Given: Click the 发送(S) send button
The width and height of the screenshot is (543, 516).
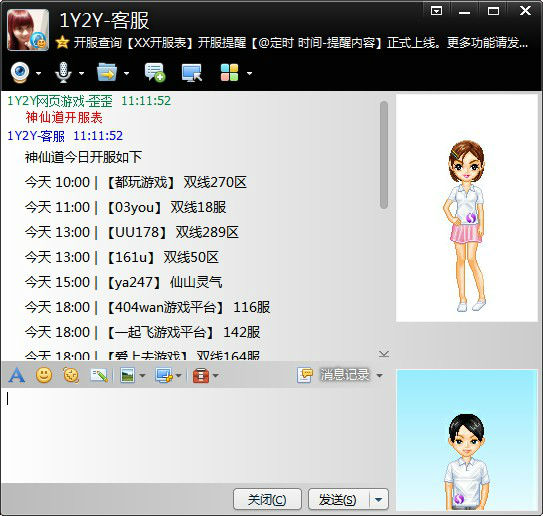Looking at the screenshot, I should [338, 500].
